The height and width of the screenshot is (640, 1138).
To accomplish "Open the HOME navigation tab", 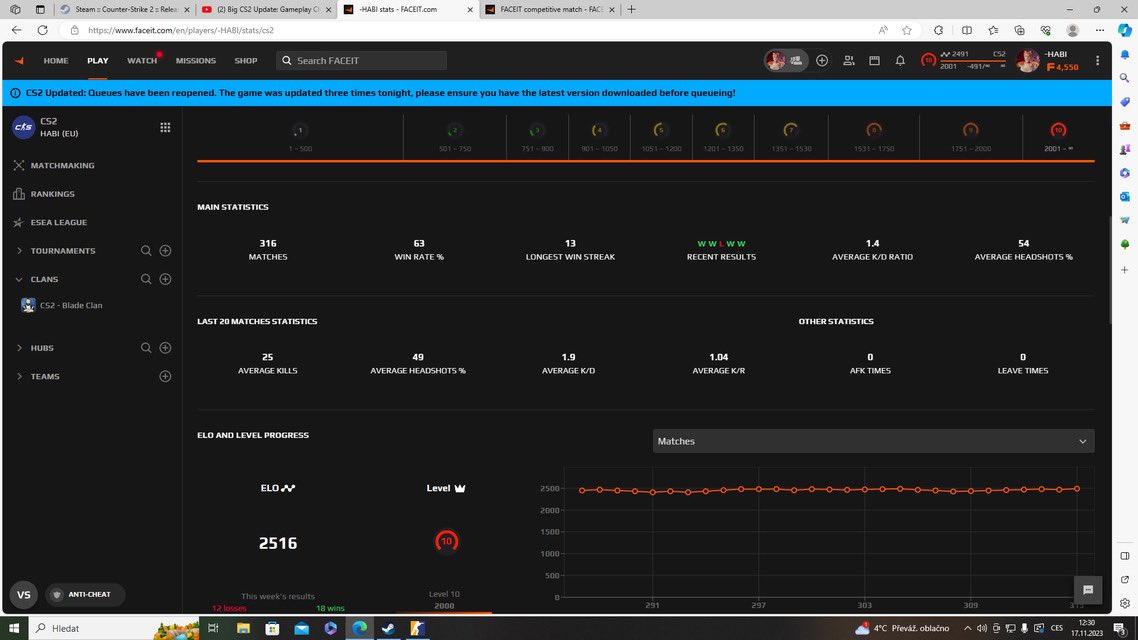I will [x=56, y=61].
